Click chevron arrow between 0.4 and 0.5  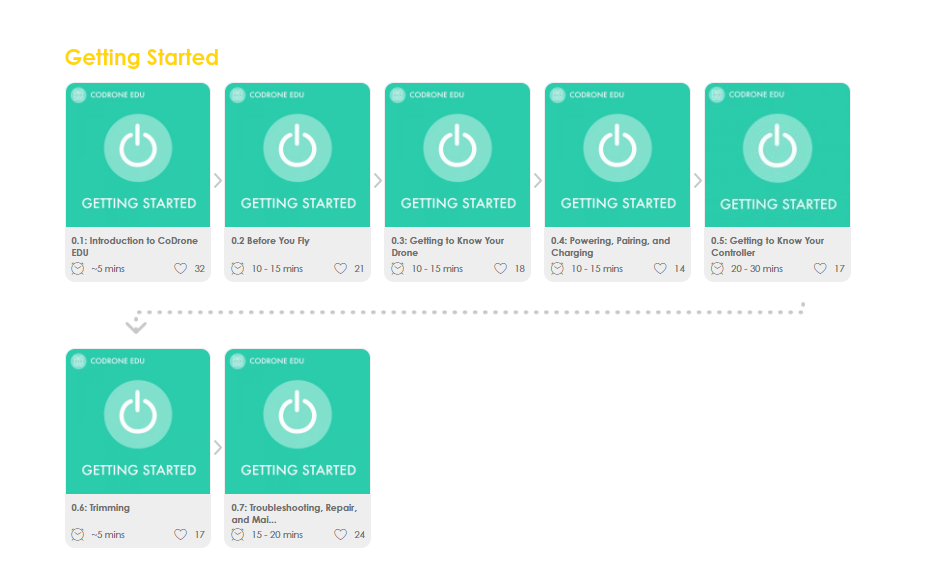click(697, 181)
